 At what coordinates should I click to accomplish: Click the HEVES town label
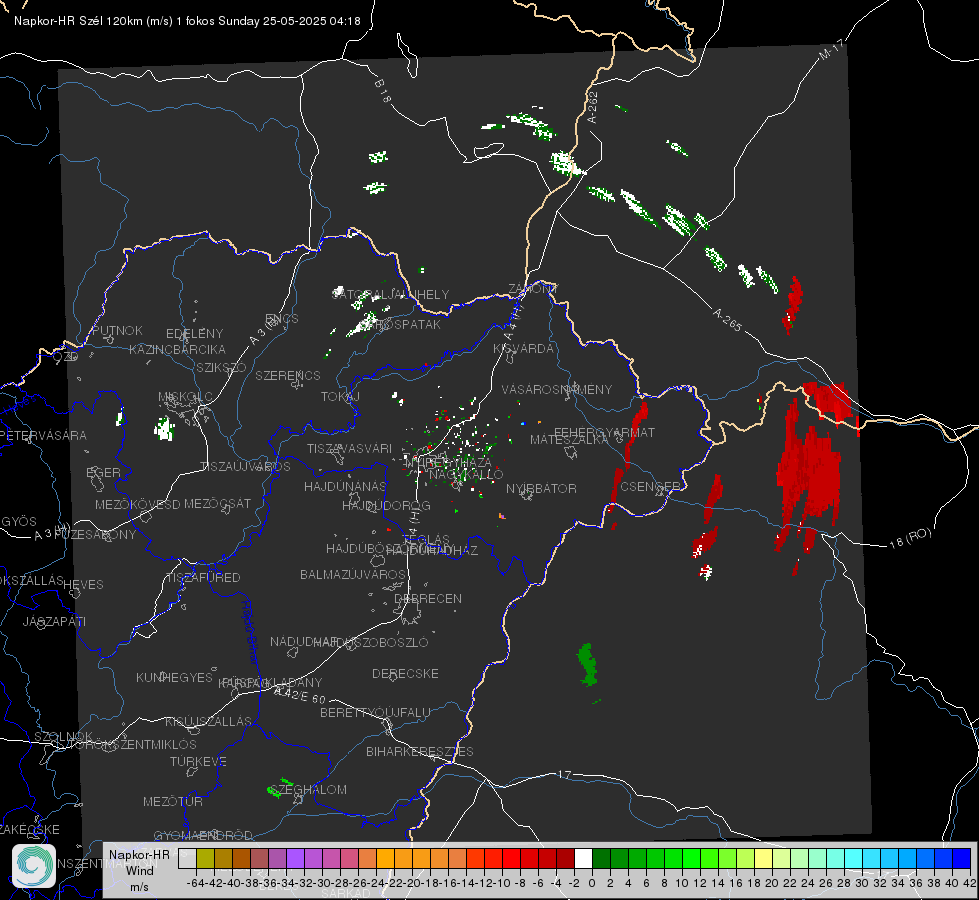[x=83, y=585]
